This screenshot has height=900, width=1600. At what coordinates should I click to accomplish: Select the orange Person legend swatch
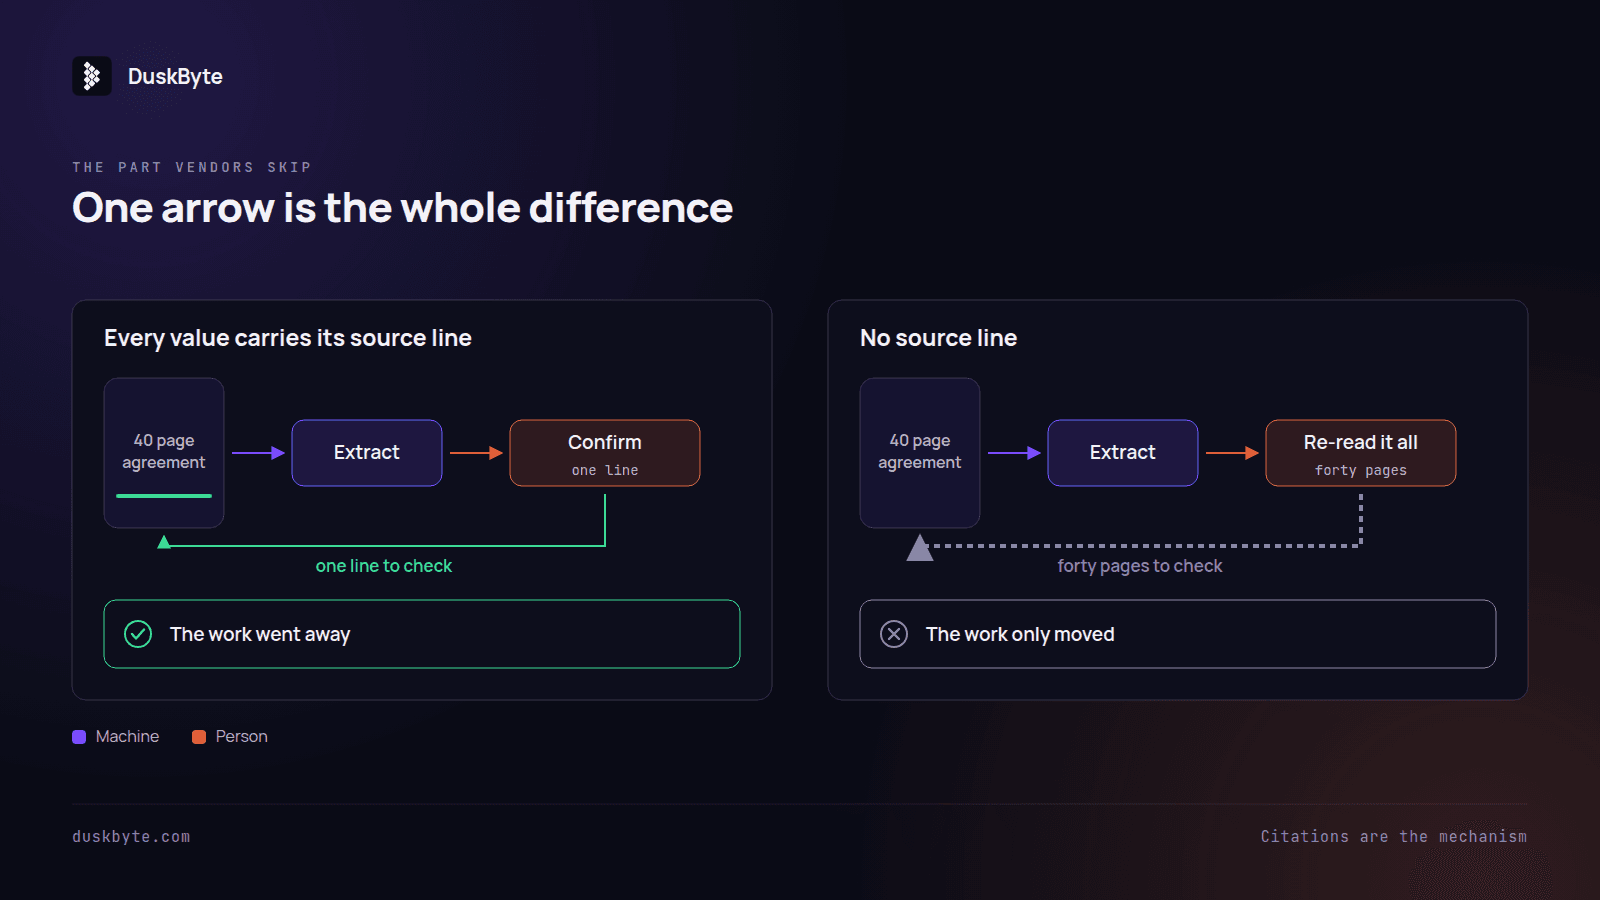click(199, 737)
